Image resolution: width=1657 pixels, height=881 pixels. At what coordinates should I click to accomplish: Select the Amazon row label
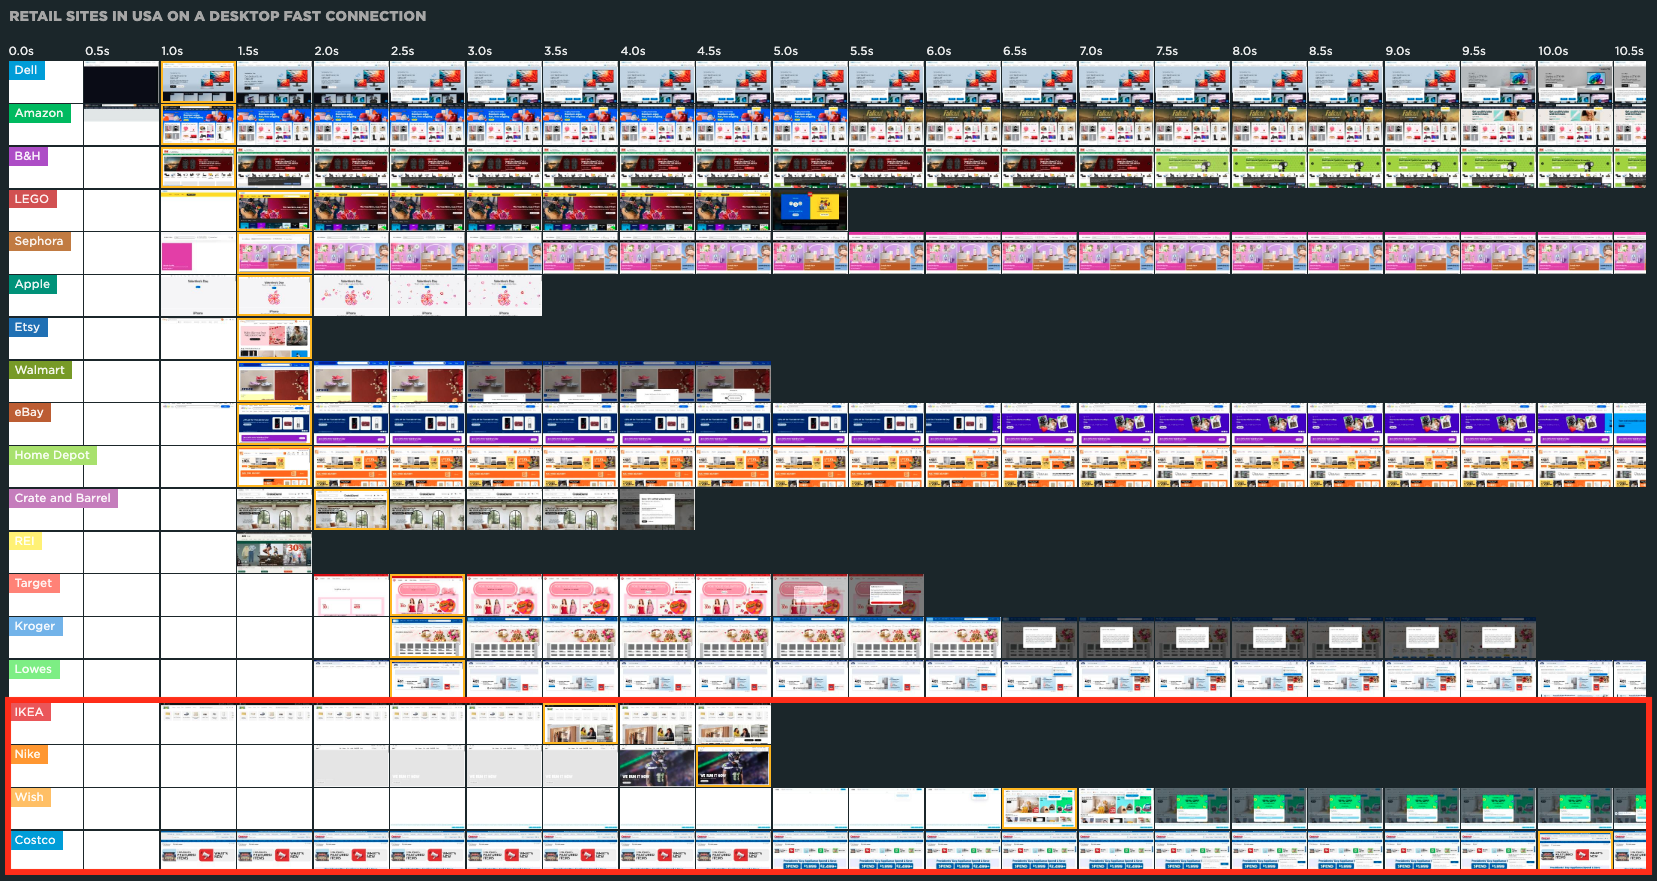[39, 114]
